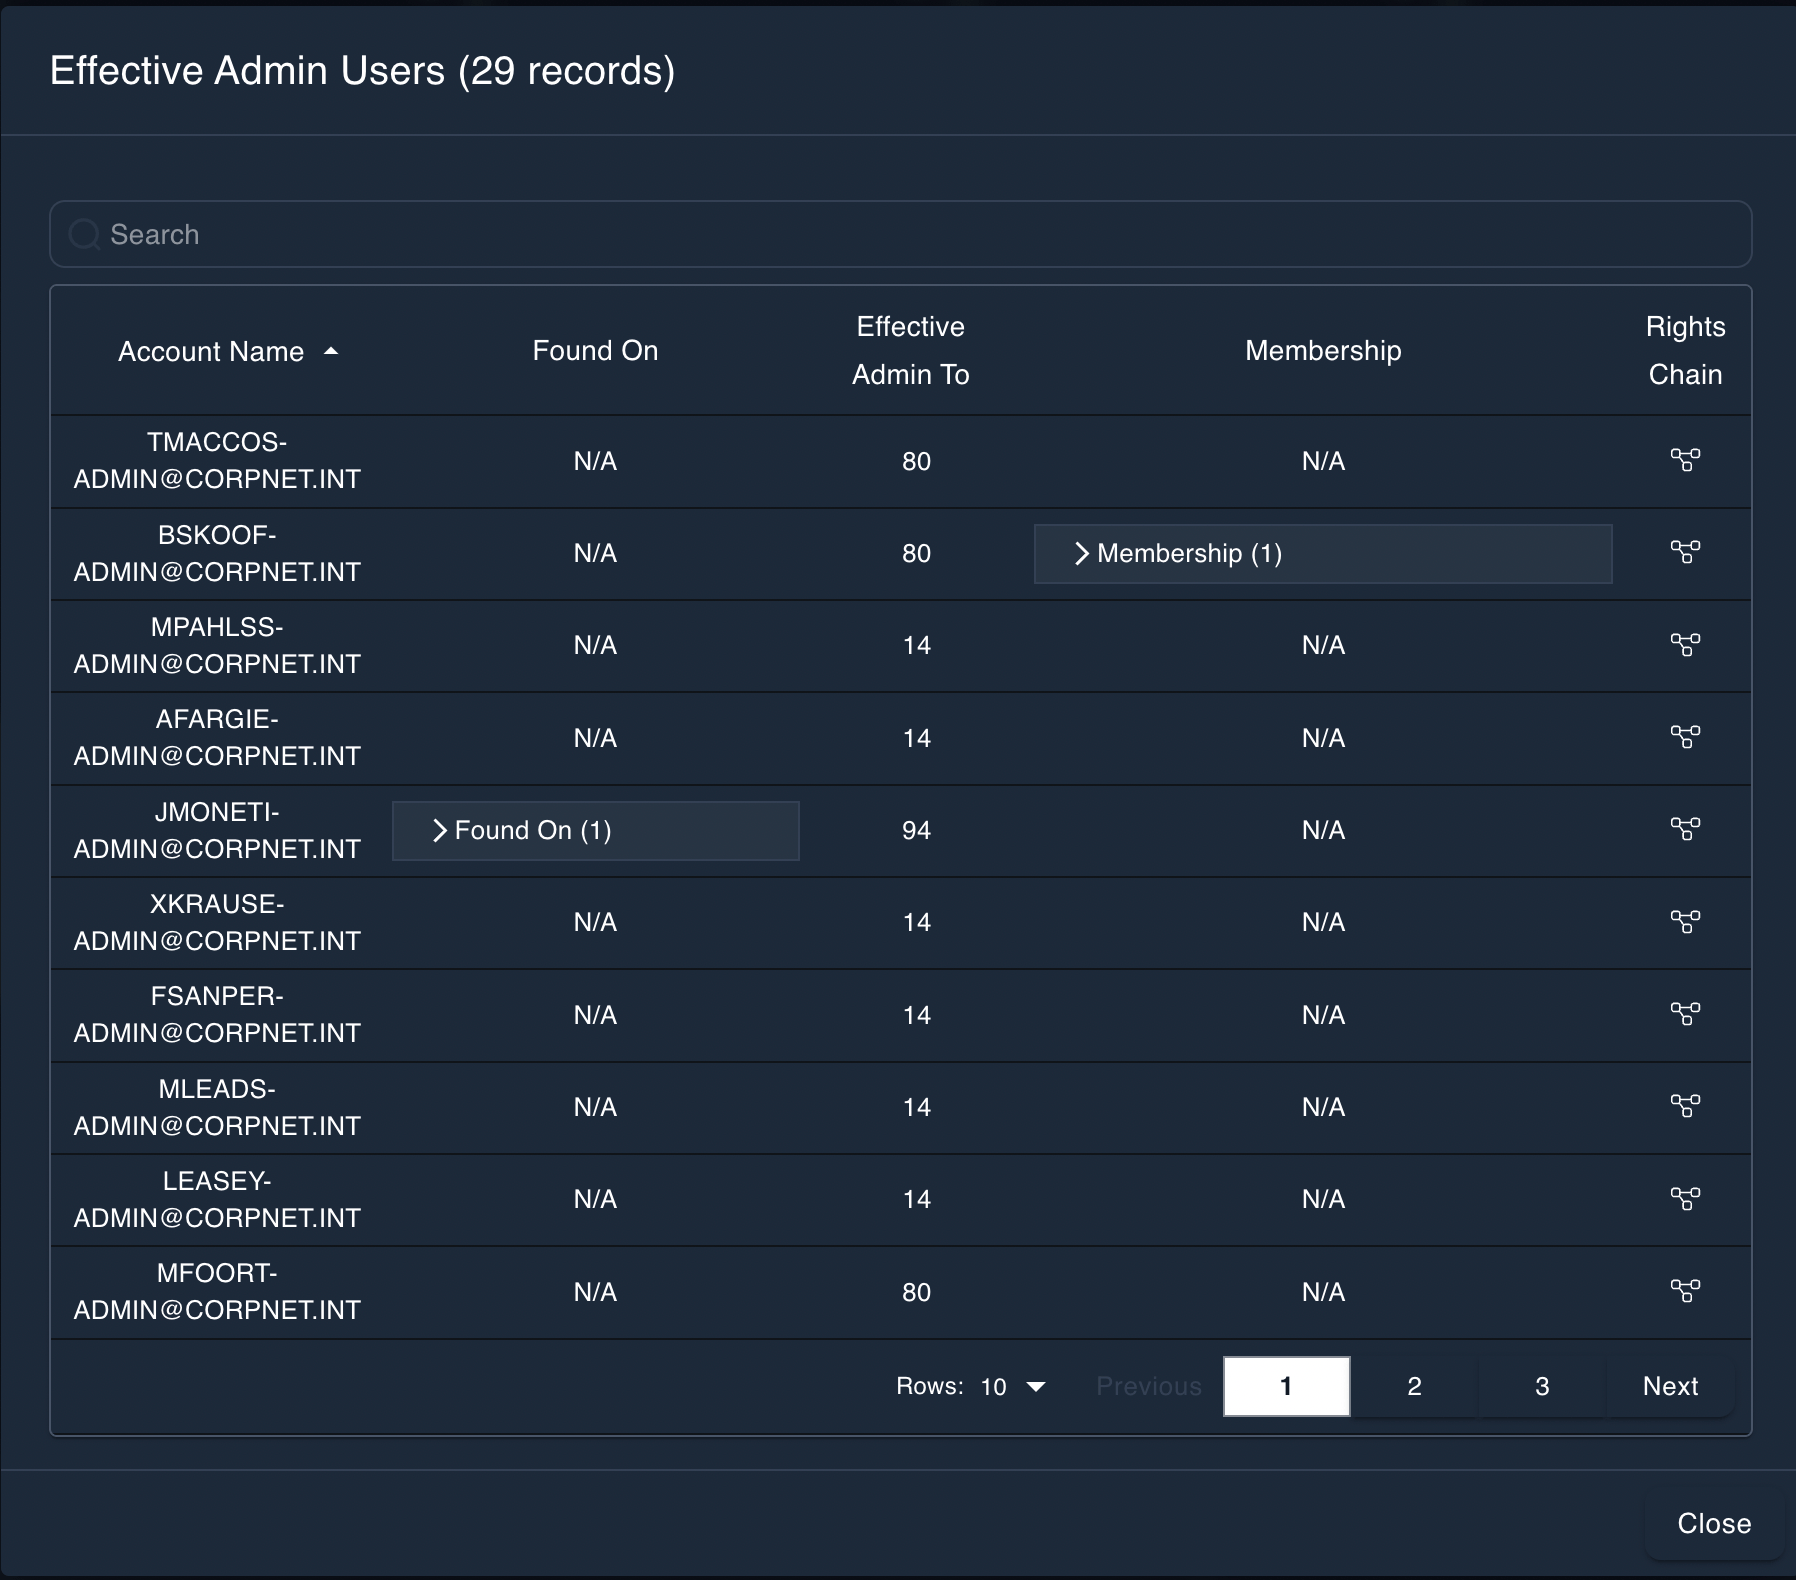Open the Rights Chain for TMACCOS-ADMIN
Image resolution: width=1796 pixels, height=1580 pixels.
(x=1687, y=460)
